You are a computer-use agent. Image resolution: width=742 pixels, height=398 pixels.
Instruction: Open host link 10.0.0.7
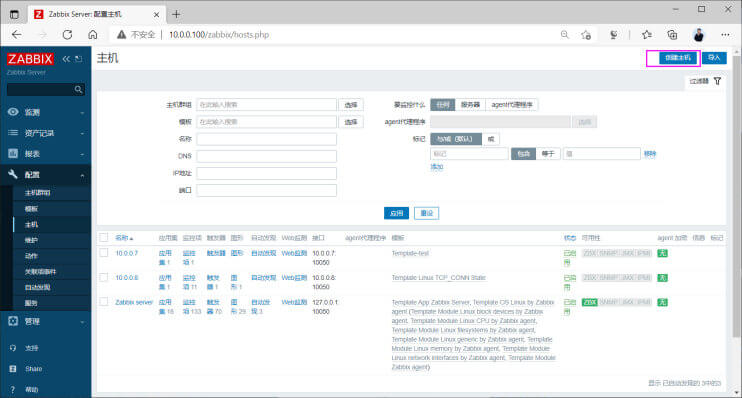tap(126, 253)
